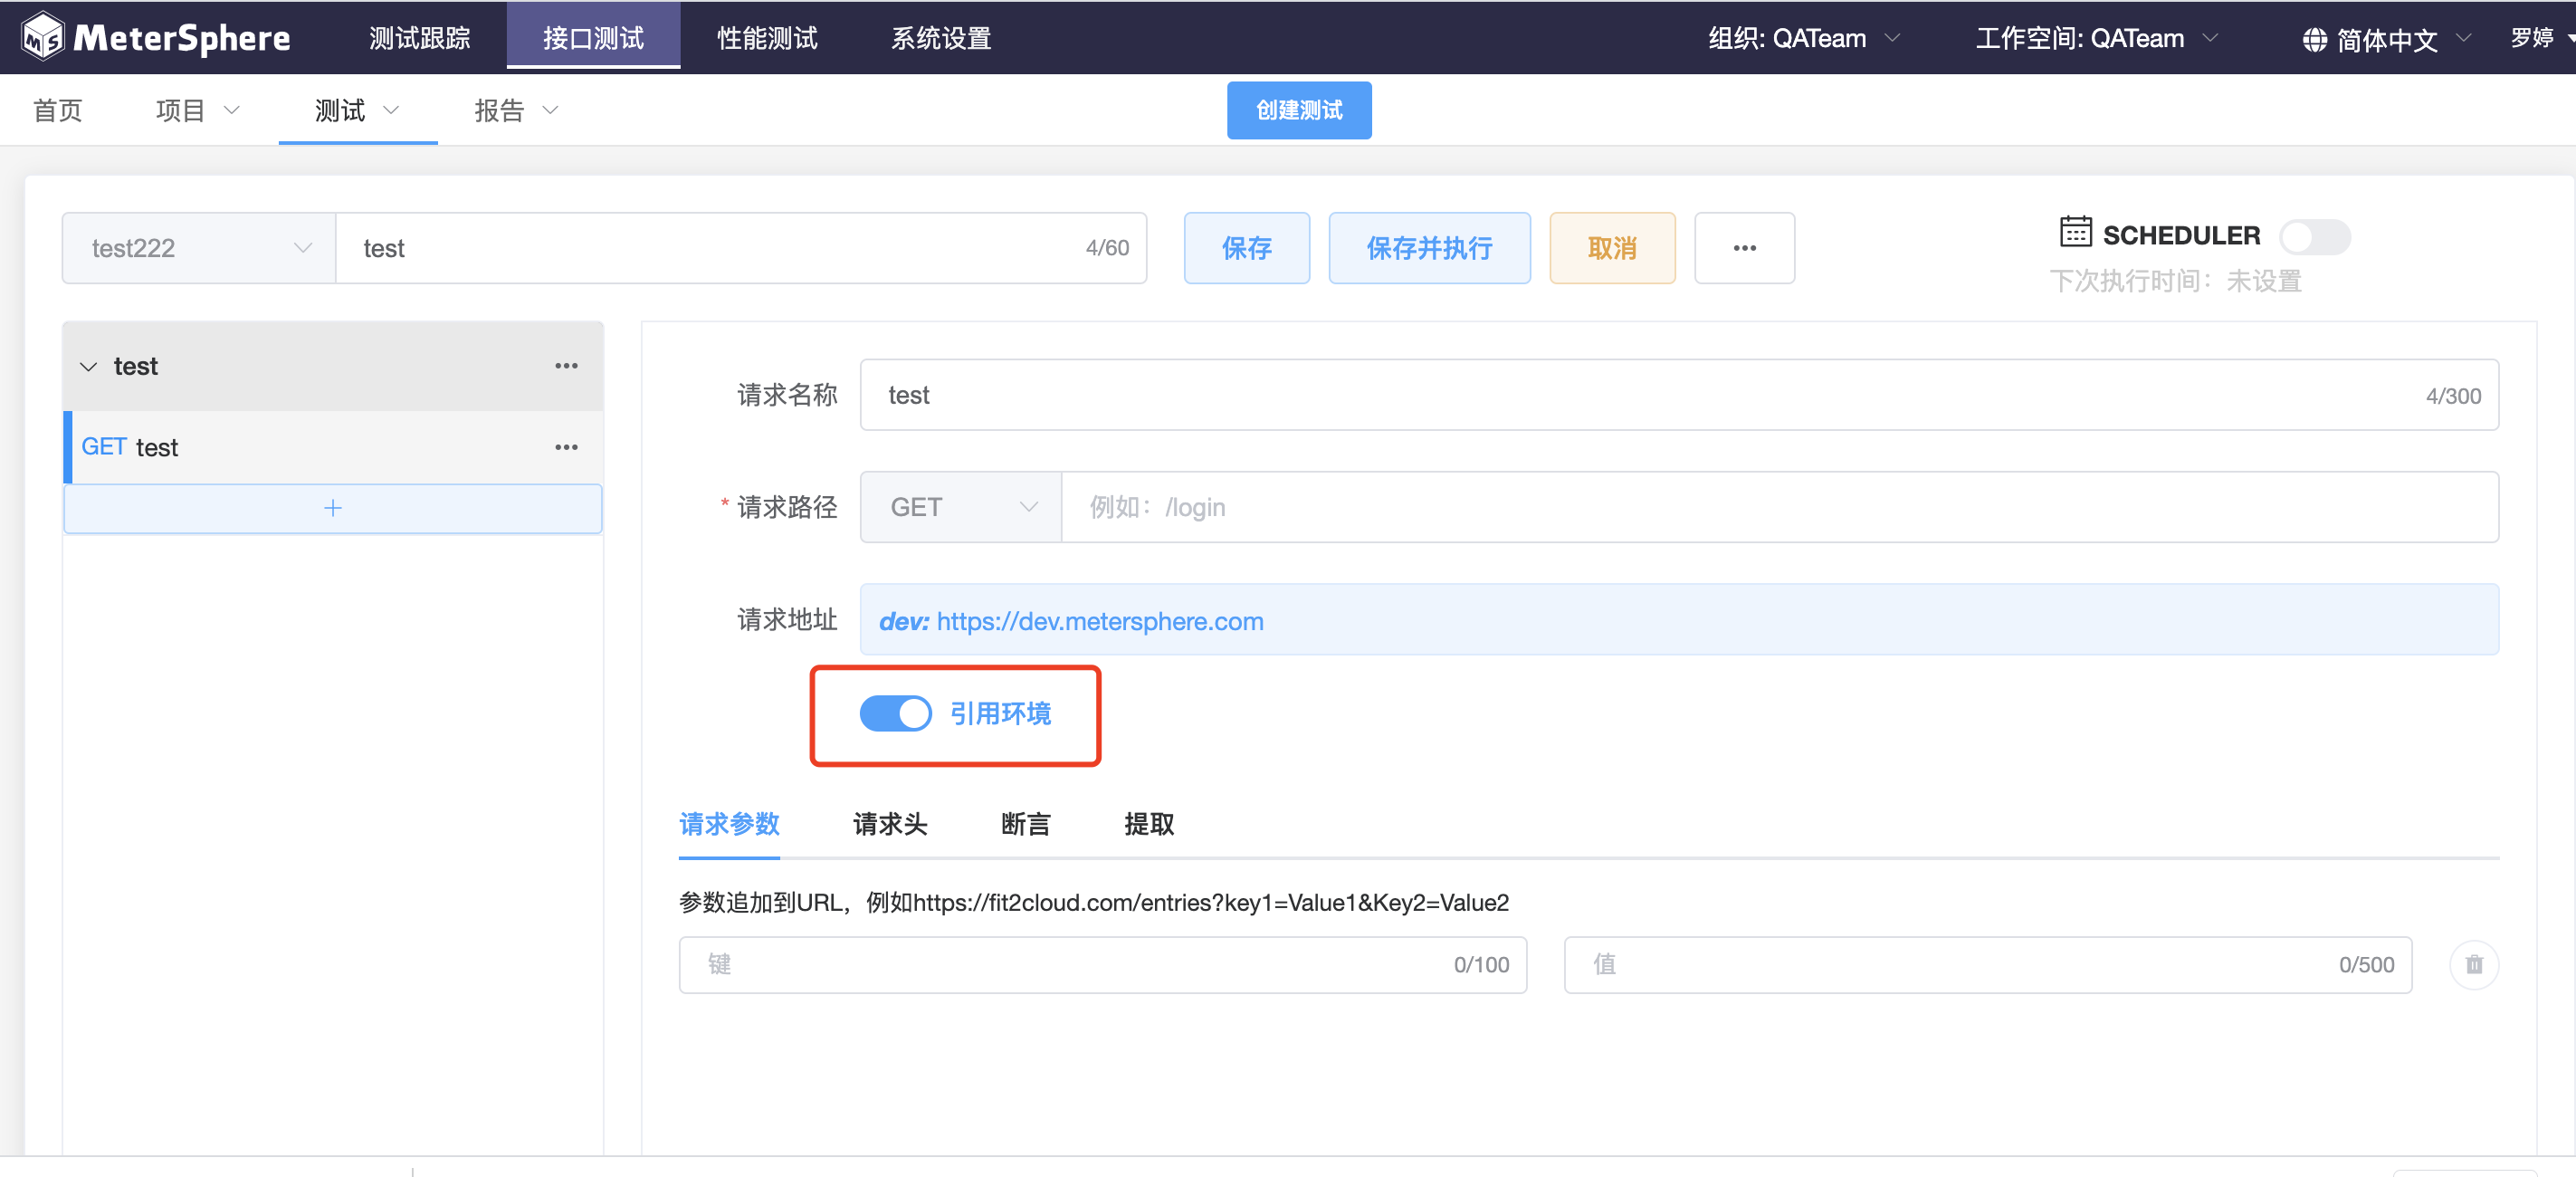This screenshot has height=1177, width=2576.
Task: Toggle the 引用环境 switch off
Action: click(895, 713)
